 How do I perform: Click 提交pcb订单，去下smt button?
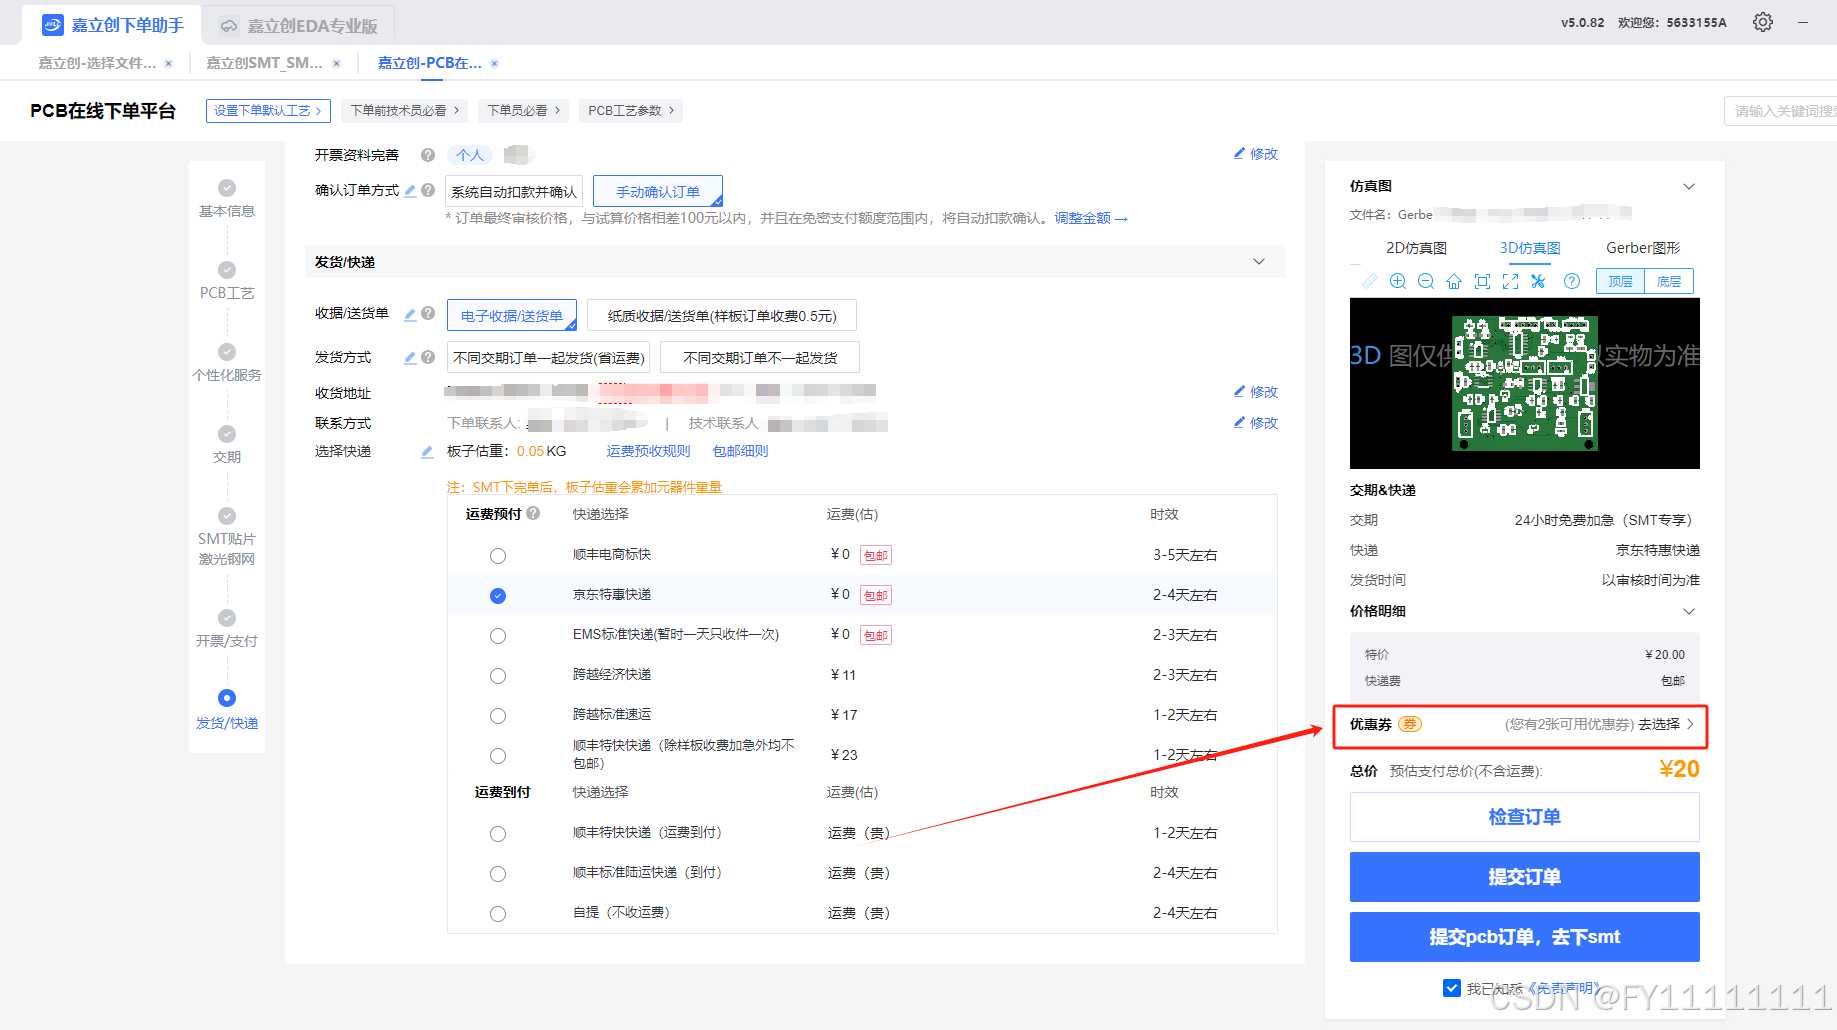pyautogui.click(x=1524, y=937)
